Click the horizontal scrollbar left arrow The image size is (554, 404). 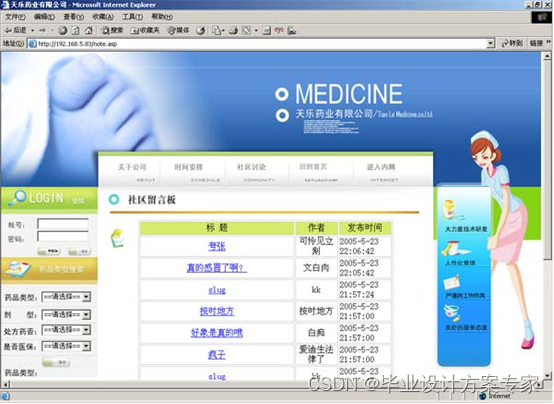[5, 385]
